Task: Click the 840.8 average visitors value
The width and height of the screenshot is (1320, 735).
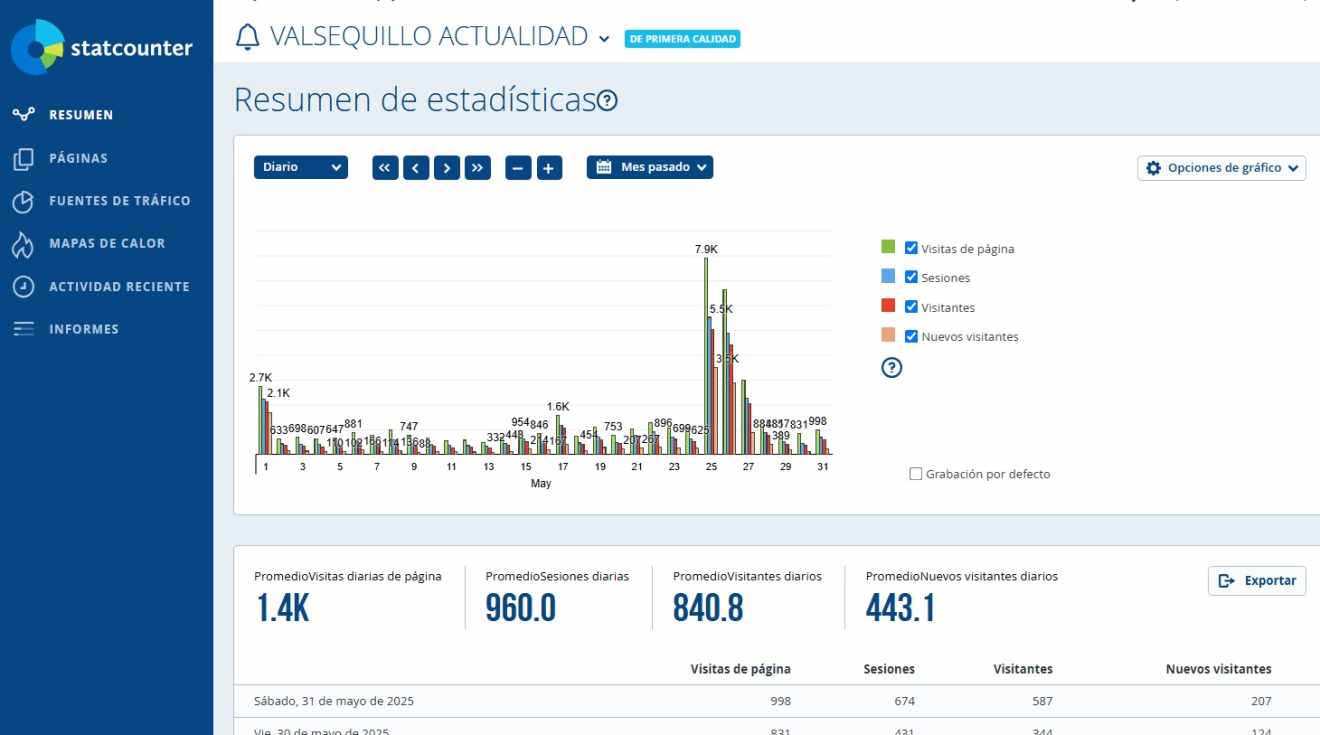Action: point(708,608)
